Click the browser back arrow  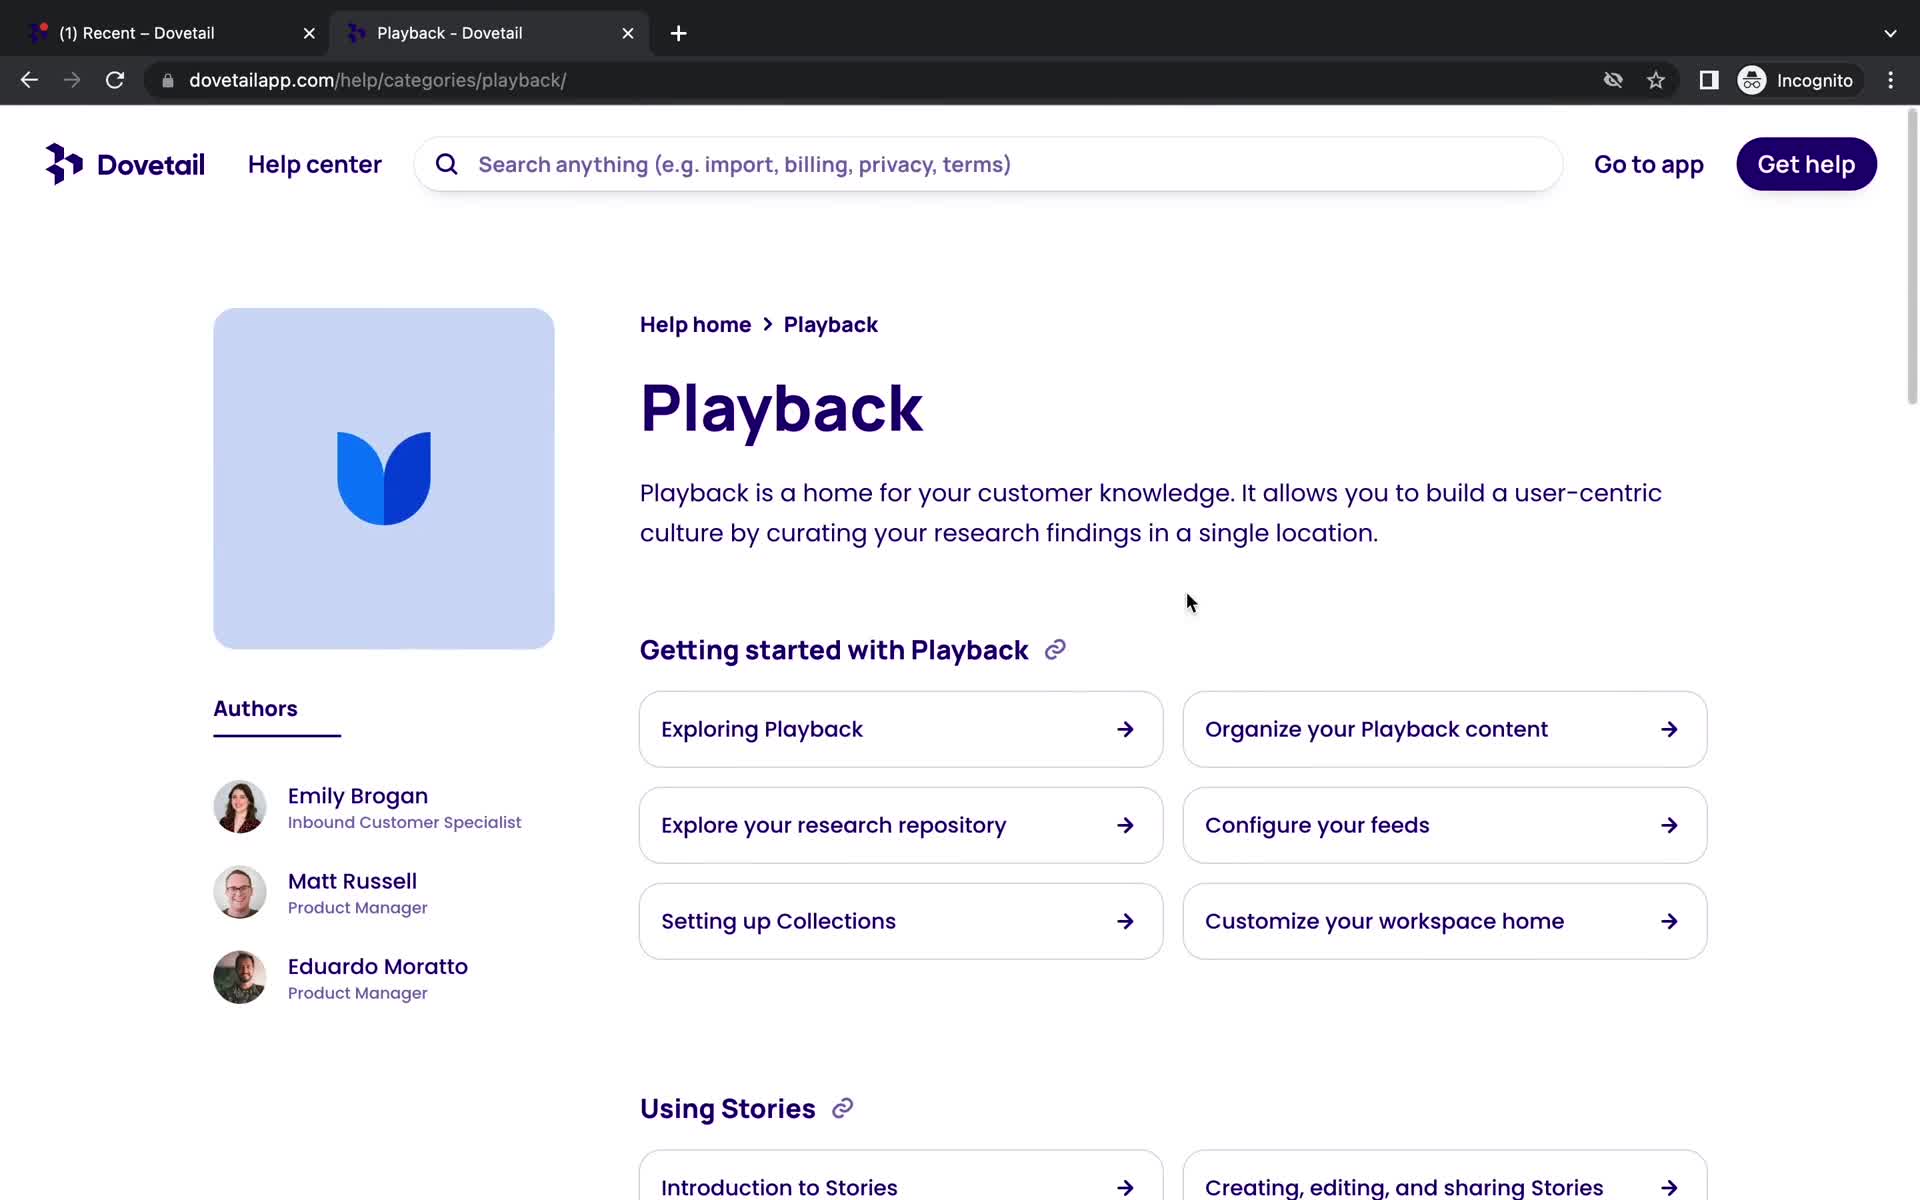[x=29, y=80]
